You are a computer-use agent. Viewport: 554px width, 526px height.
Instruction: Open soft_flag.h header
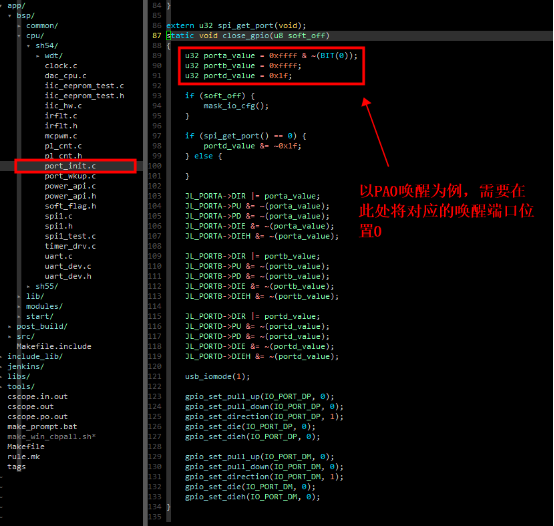[70, 206]
